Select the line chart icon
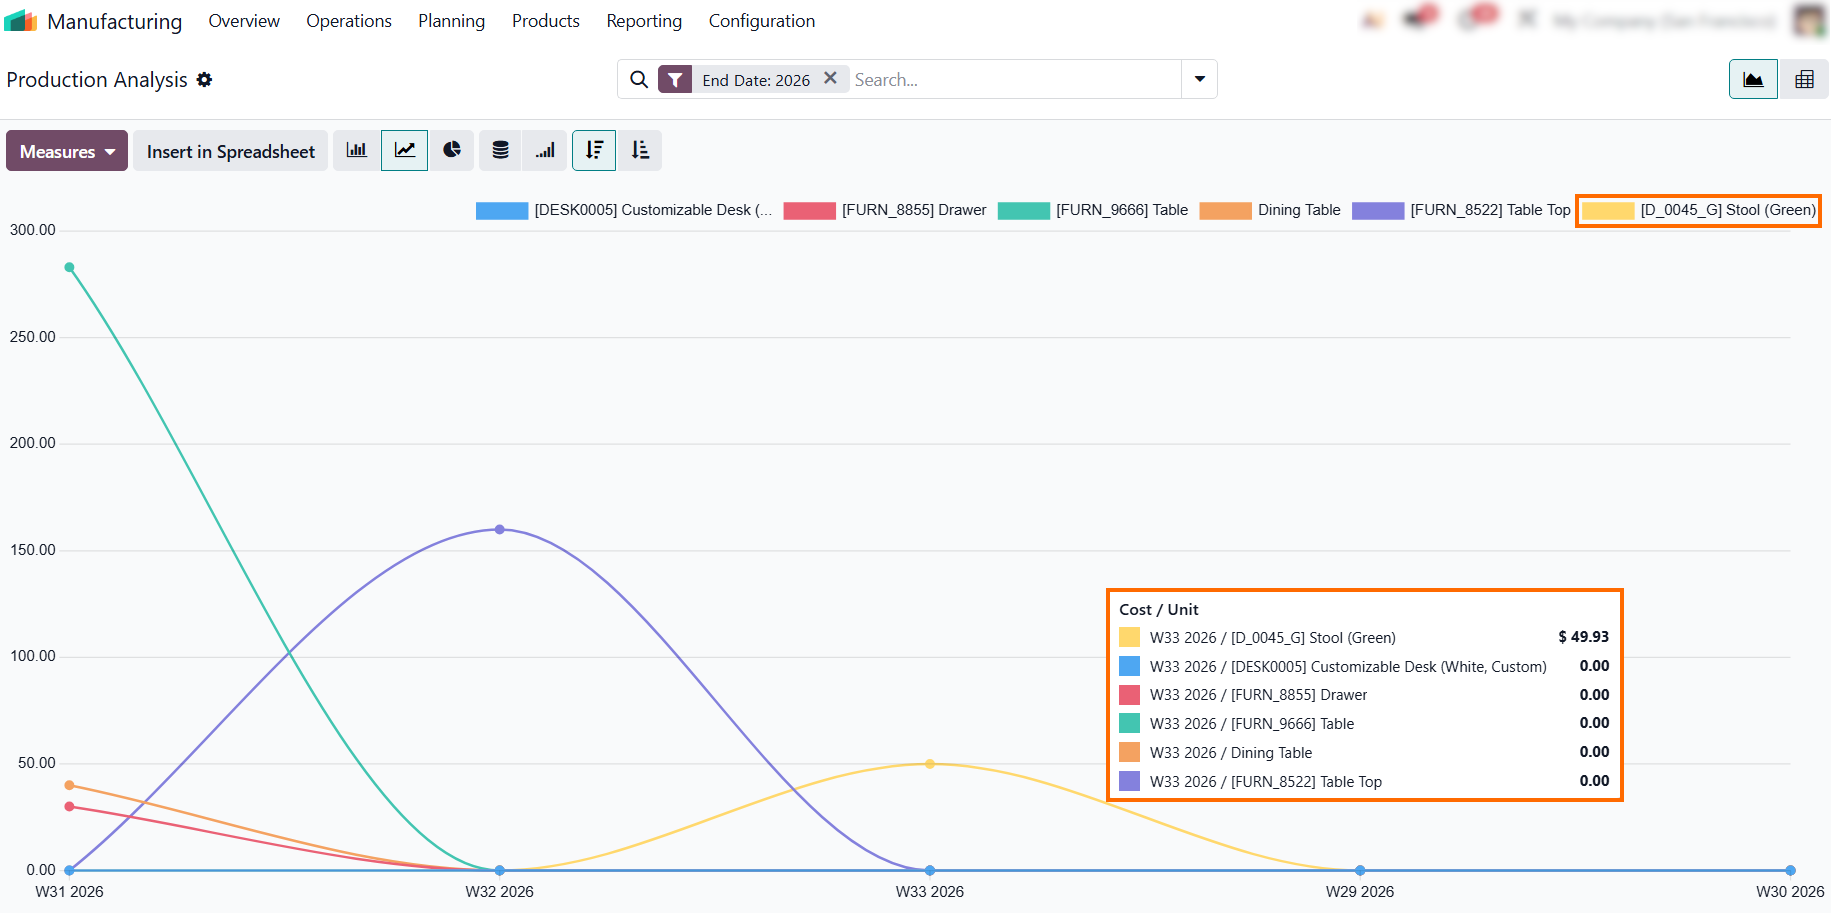Screen dimensions: 1831x913 click(404, 151)
